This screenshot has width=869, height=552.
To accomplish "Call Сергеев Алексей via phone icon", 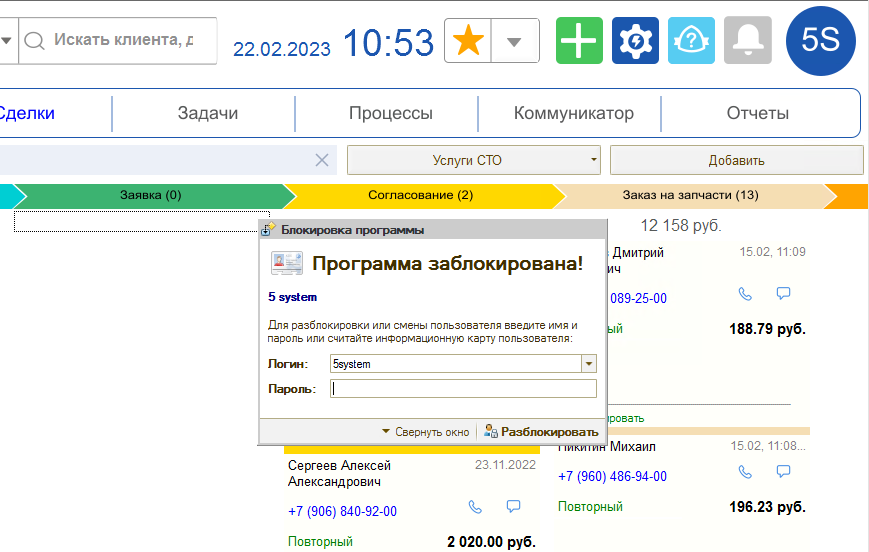I will (x=475, y=507).
